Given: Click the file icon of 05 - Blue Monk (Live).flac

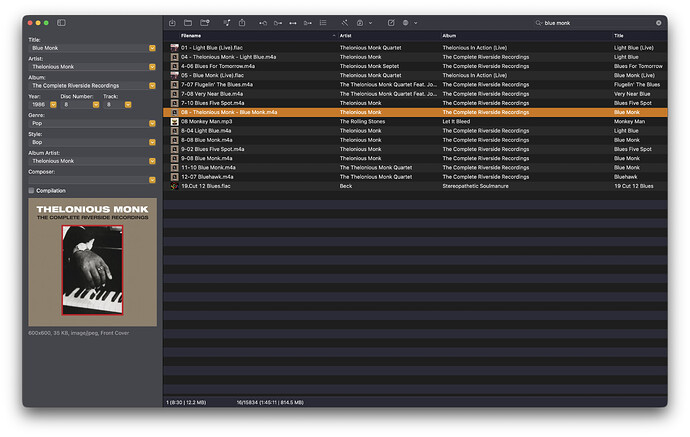Looking at the screenshot, I should coord(174,75).
